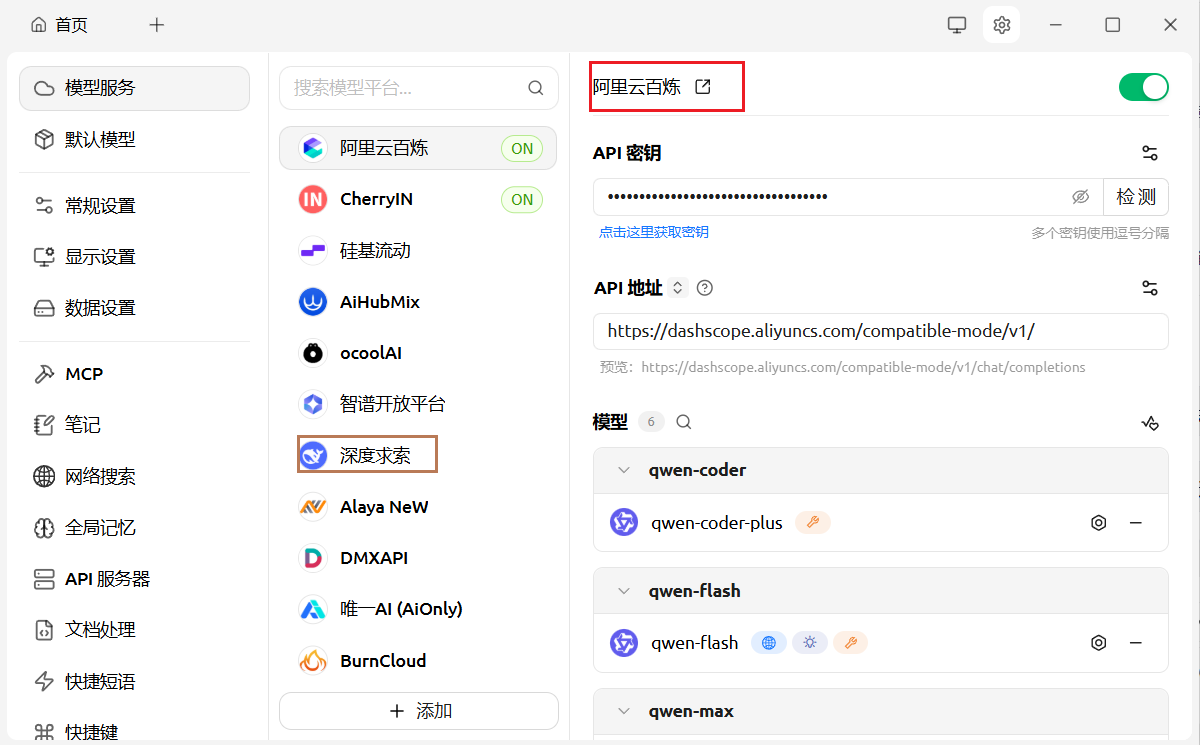Screen dimensions: 1200x745
Task: Search models with 模型 magnifier icon
Action: [x=684, y=422]
